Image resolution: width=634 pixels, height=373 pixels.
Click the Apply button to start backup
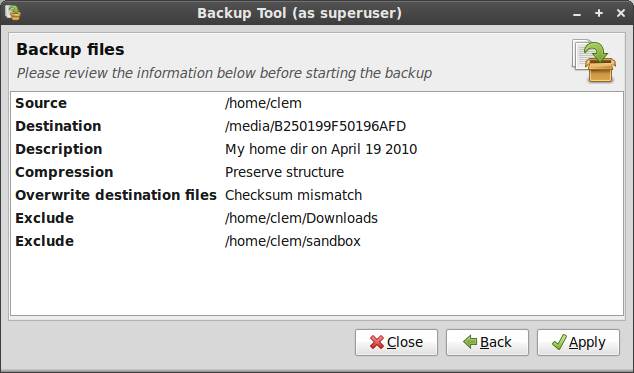coord(578,343)
